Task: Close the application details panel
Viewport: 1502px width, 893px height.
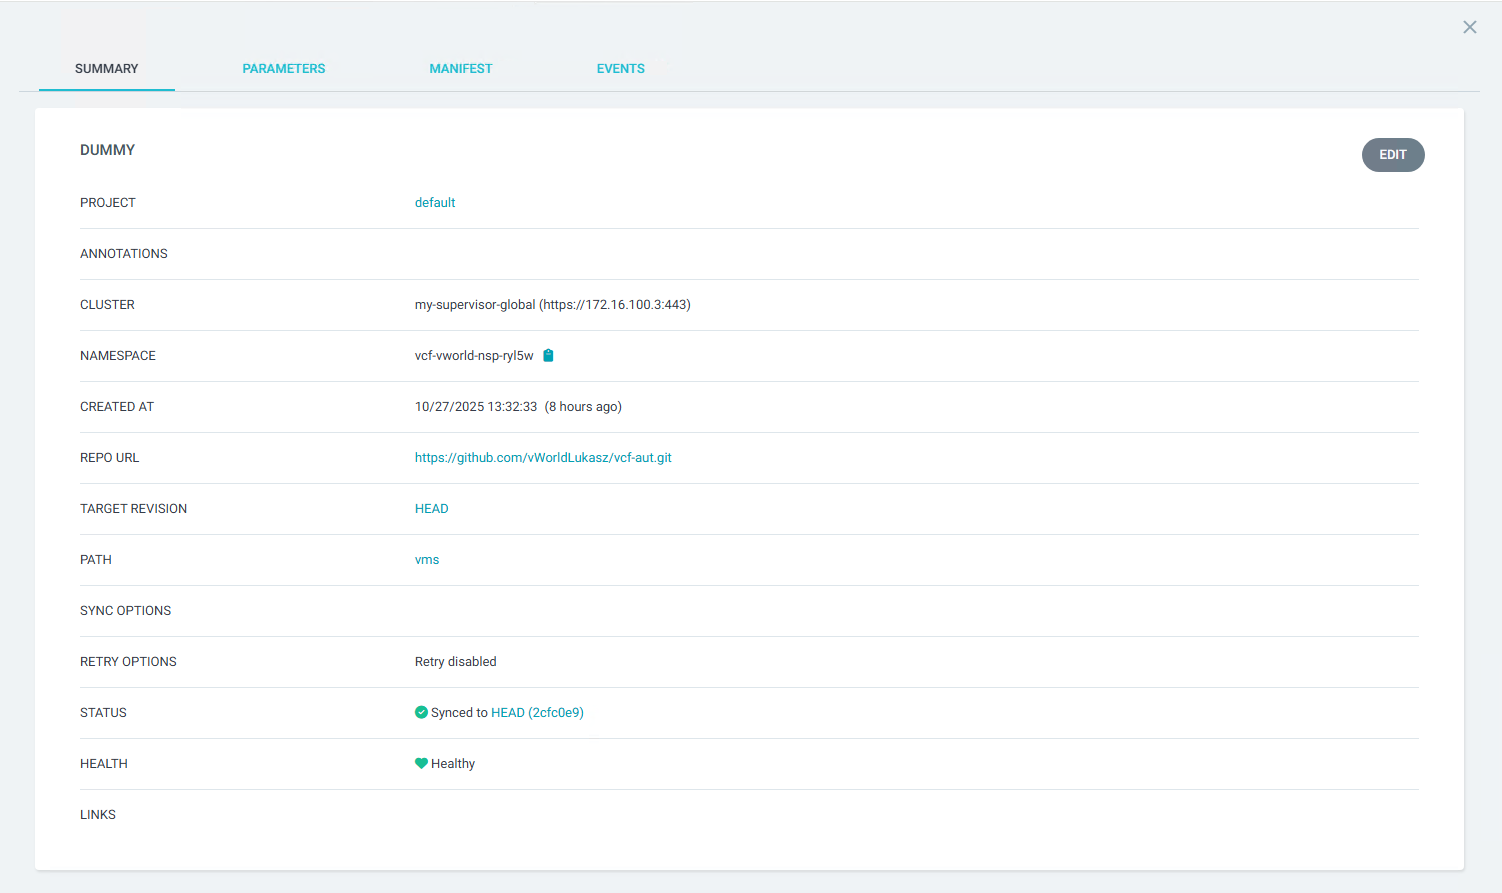Action: point(1469,27)
